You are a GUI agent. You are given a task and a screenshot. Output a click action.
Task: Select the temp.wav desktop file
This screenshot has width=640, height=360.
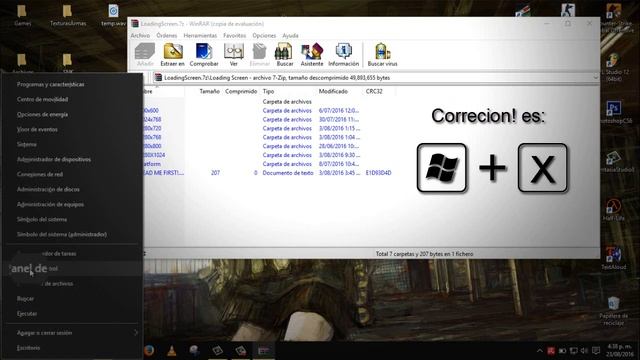pos(113,16)
